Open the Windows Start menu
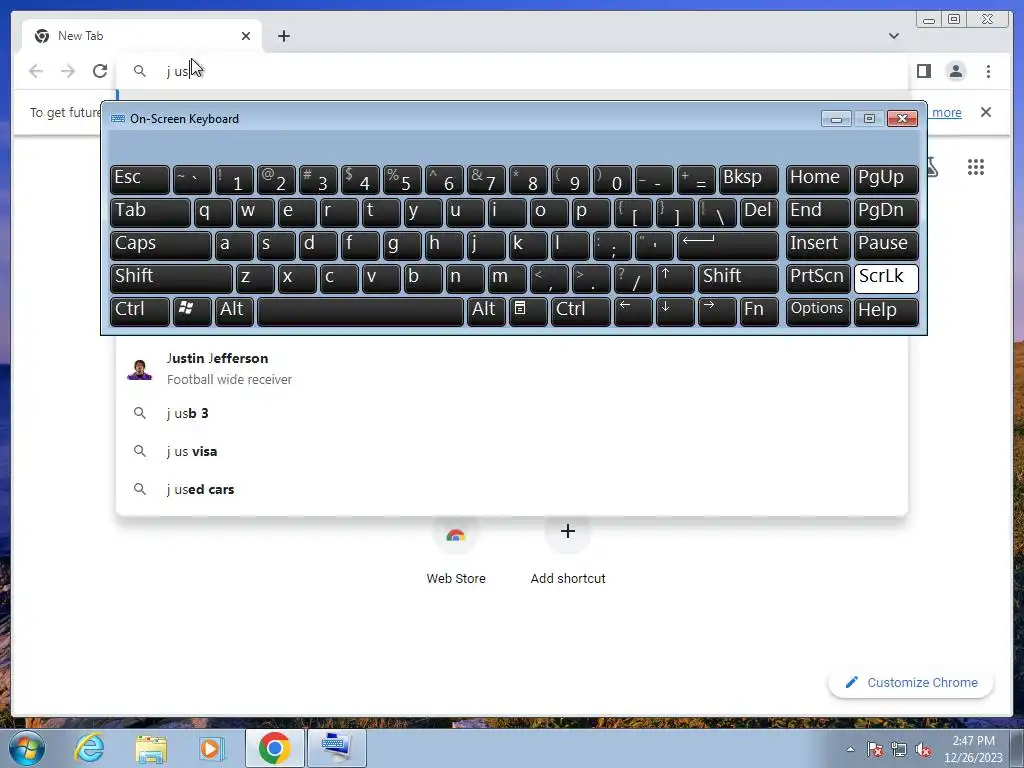Viewport: 1024px width, 768px height. click(26, 748)
